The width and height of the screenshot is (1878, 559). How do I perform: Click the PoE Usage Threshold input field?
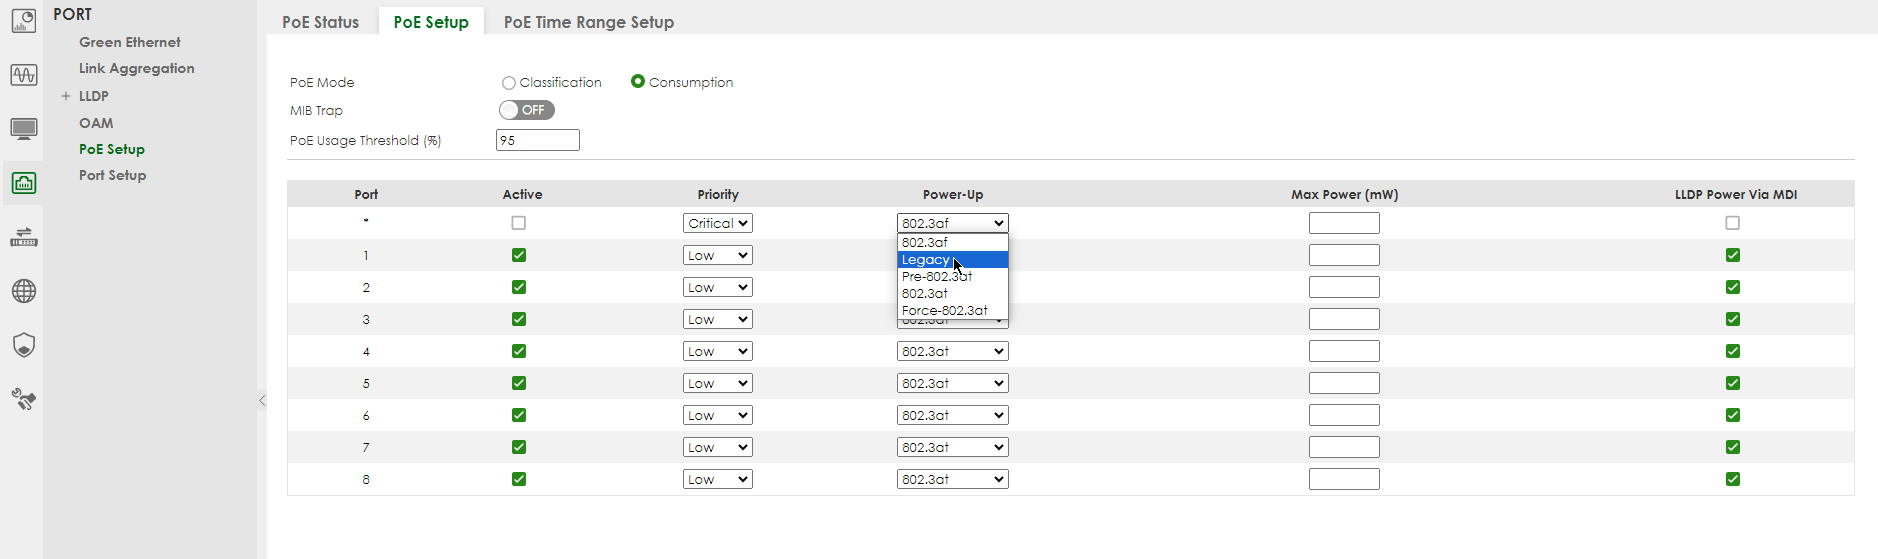[537, 140]
